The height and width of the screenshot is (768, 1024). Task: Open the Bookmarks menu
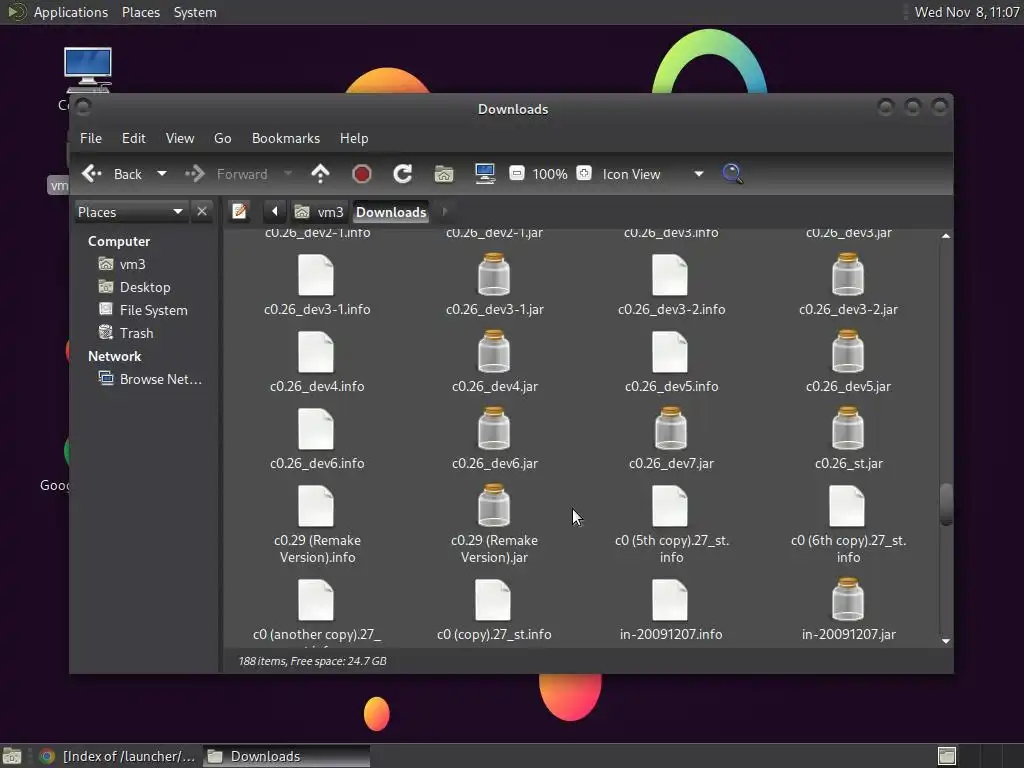click(x=286, y=138)
